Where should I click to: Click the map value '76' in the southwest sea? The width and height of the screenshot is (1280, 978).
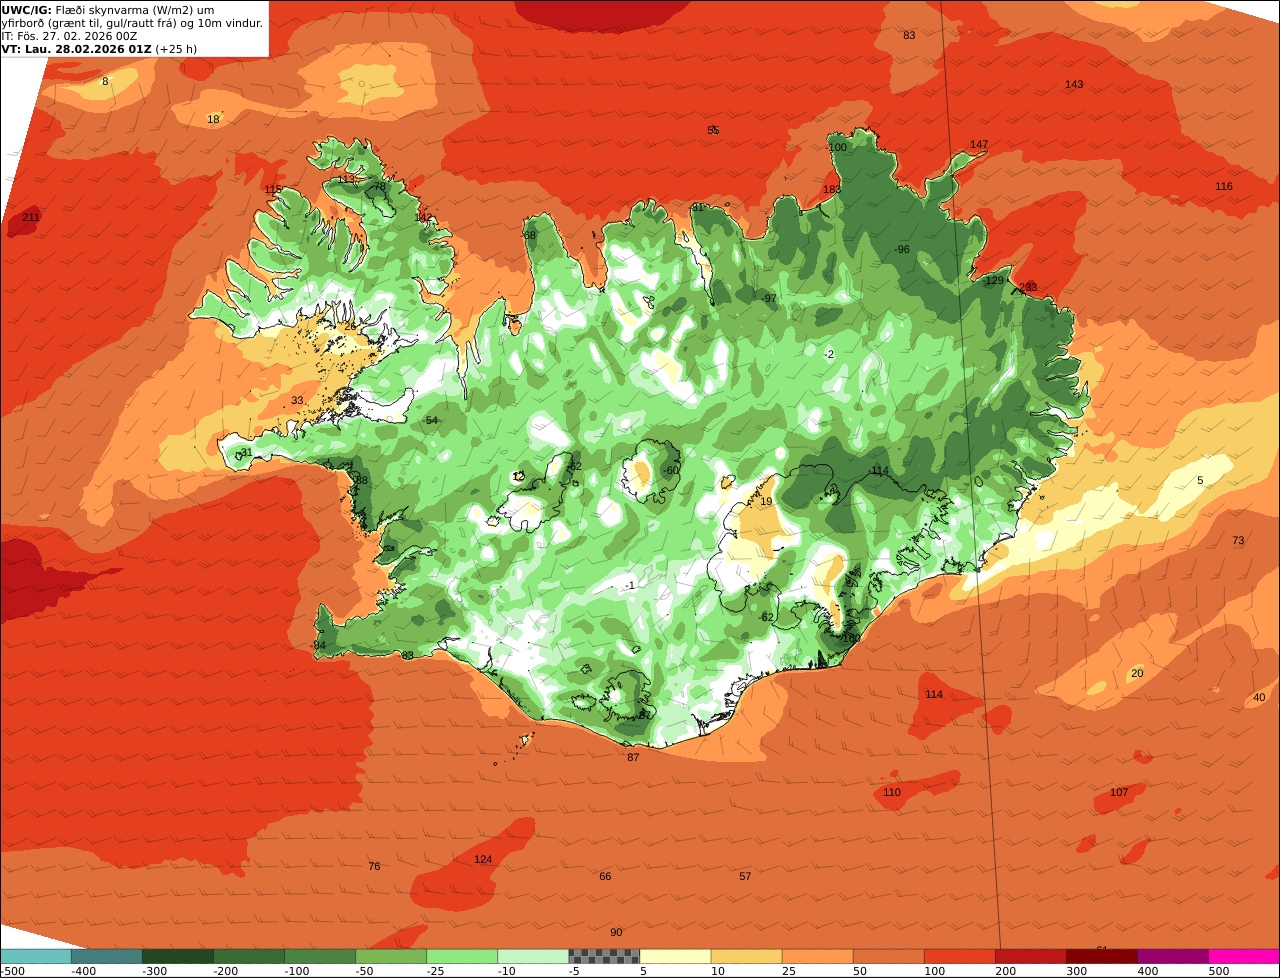[374, 866]
